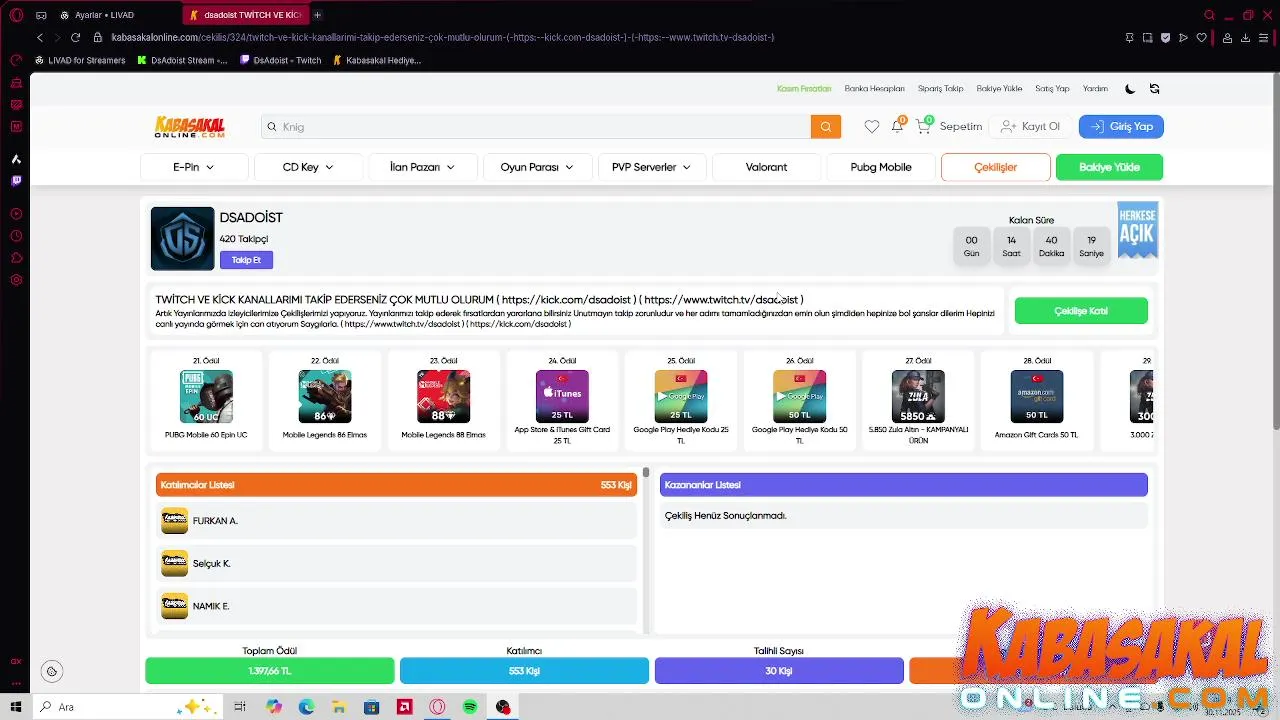Open the shopping cart icon
Screen dimensions: 1280x720
[x=923, y=127]
